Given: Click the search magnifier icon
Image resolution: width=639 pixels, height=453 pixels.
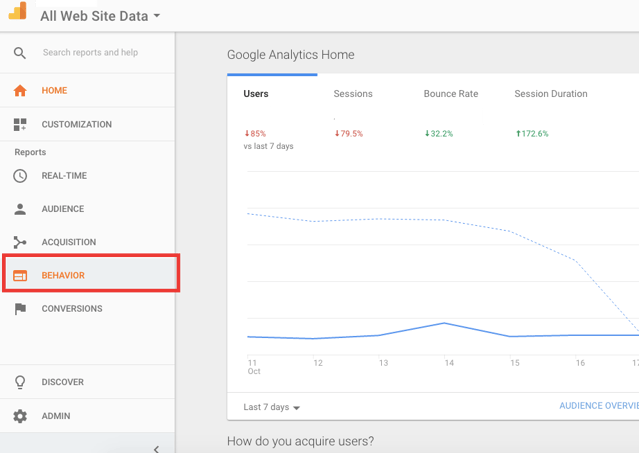Looking at the screenshot, I should [20, 53].
